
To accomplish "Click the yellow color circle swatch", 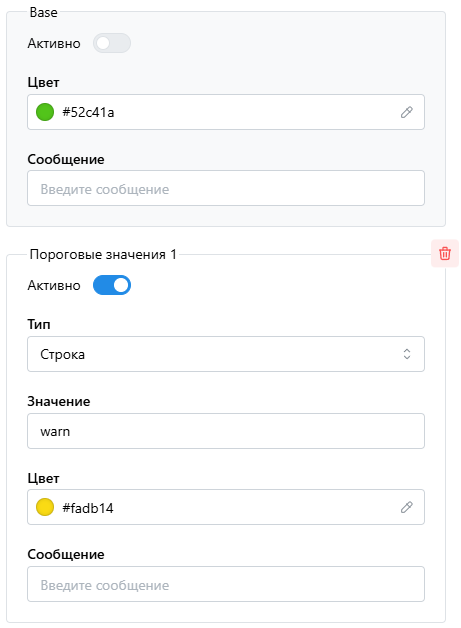I will click(45, 507).
